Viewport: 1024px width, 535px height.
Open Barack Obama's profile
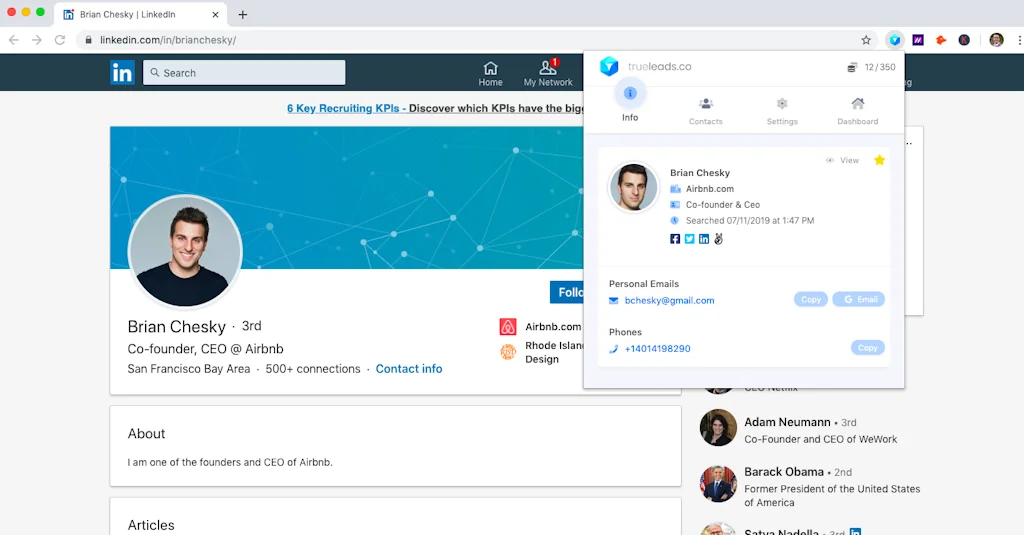(784, 472)
